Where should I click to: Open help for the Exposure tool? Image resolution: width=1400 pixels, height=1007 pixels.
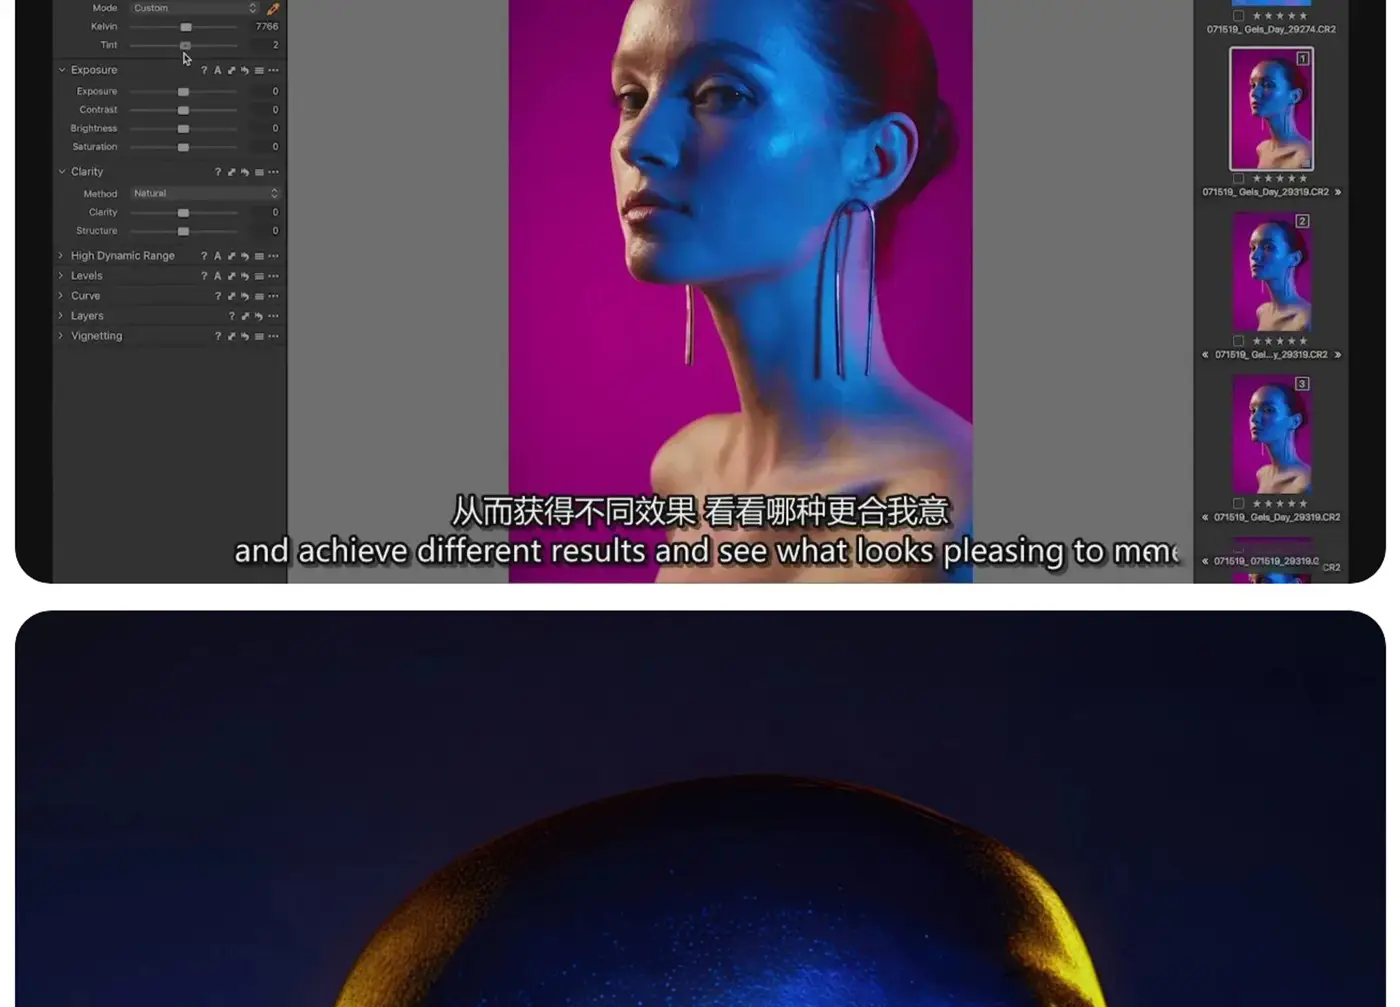204,71
